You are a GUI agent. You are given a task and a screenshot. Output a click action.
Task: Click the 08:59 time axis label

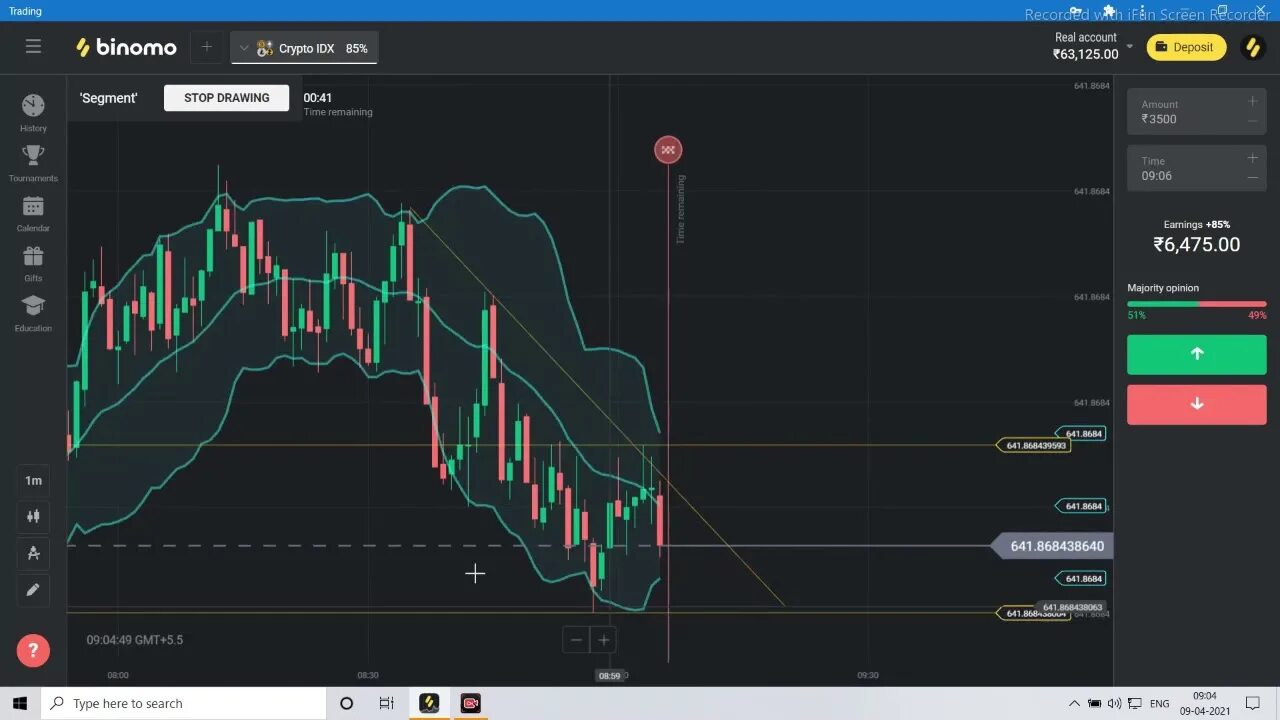(609, 676)
